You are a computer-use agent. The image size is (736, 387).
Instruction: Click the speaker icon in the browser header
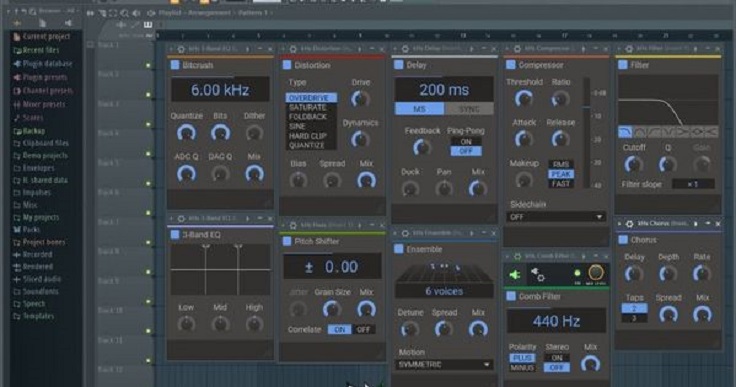tap(69, 23)
